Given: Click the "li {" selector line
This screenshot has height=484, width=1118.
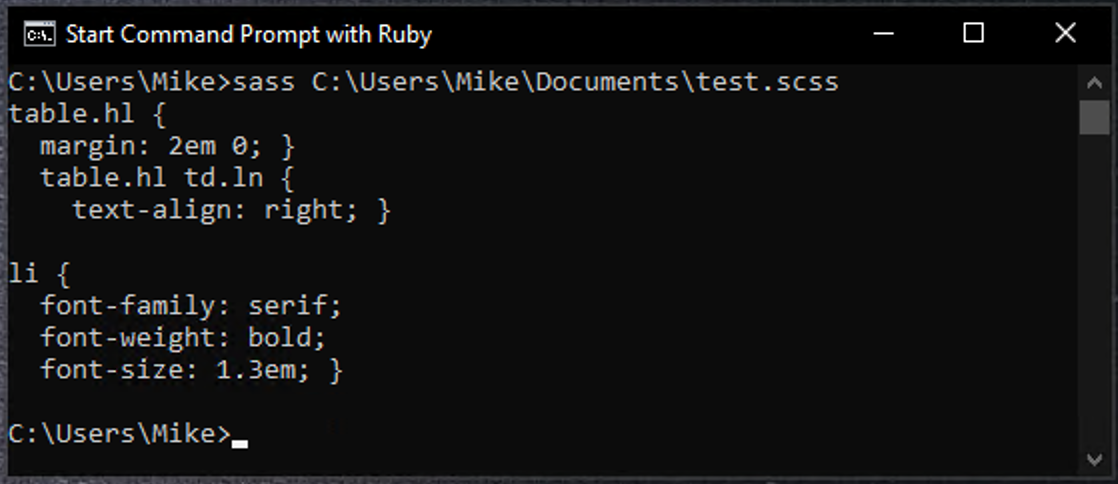Looking at the screenshot, I should click(40, 274).
